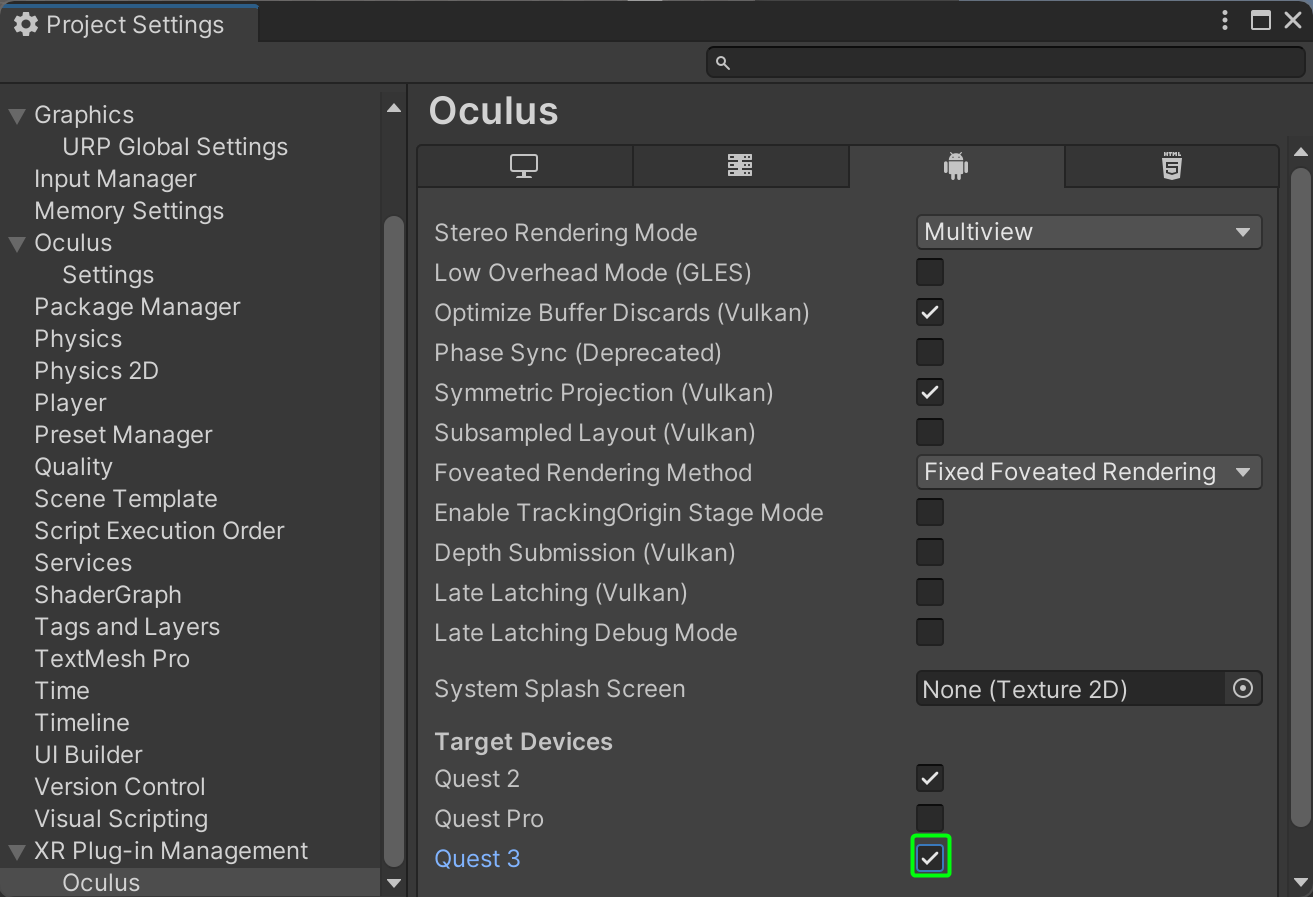Click the three-dot window options menu
The width and height of the screenshot is (1313, 897).
(x=1226, y=21)
